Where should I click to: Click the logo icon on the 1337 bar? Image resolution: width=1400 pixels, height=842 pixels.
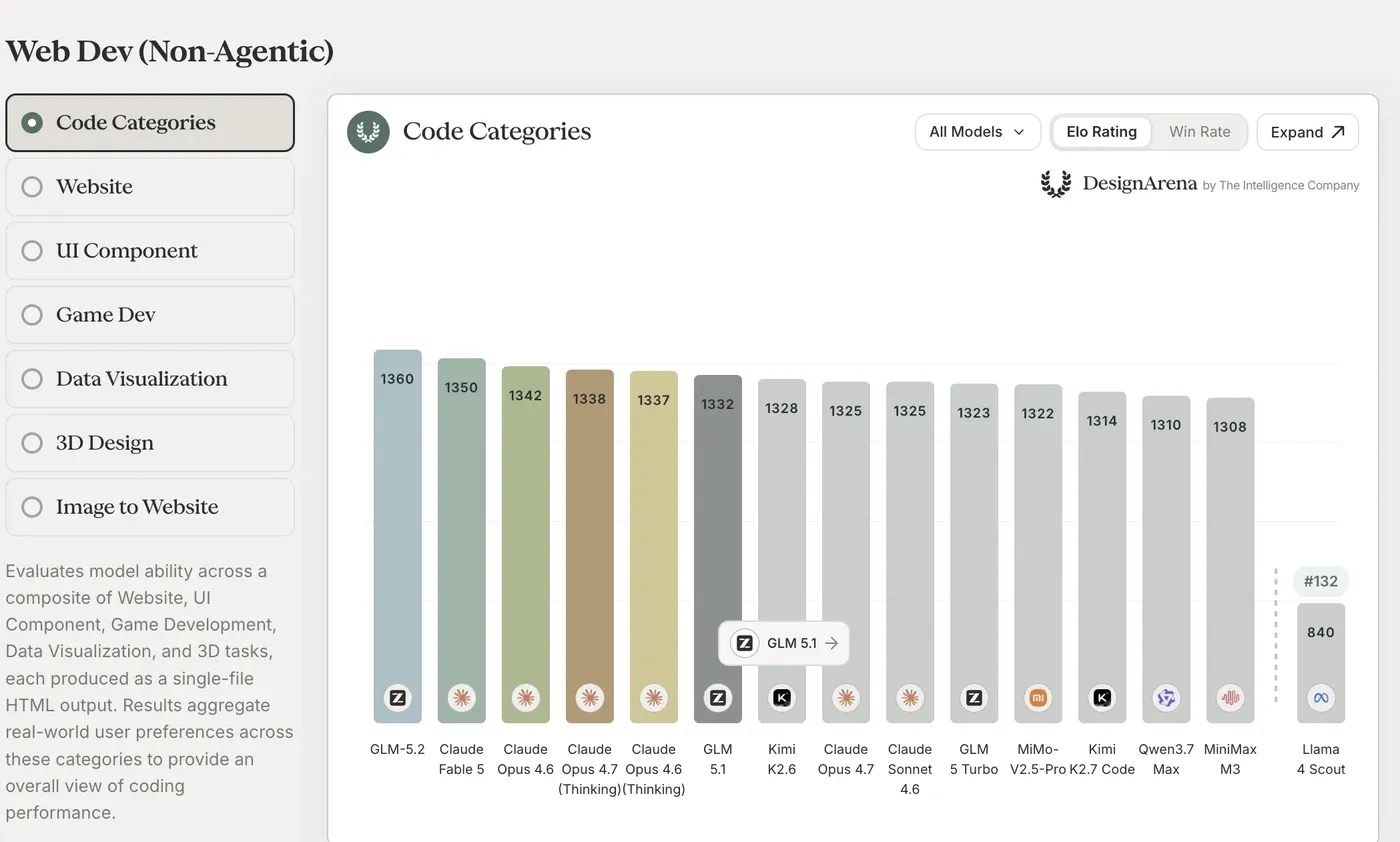pyautogui.click(x=654, y=698)
